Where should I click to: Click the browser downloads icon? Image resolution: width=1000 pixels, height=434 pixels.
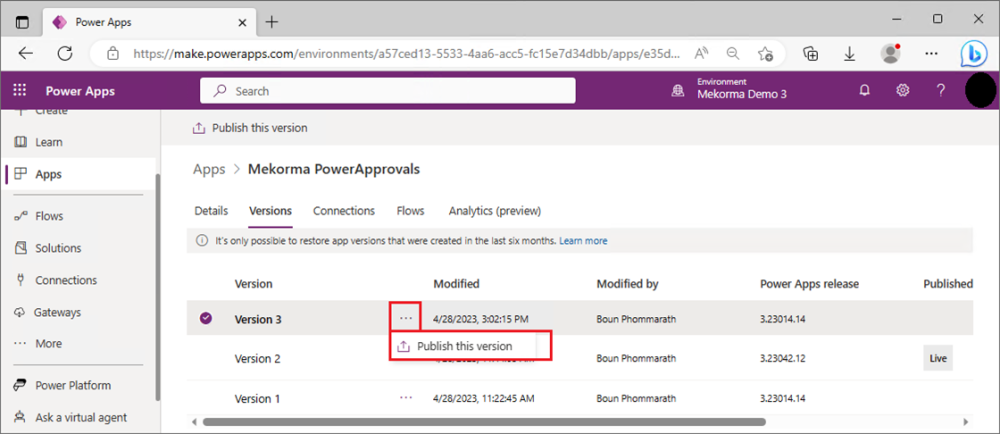click(x=849, y=53)
